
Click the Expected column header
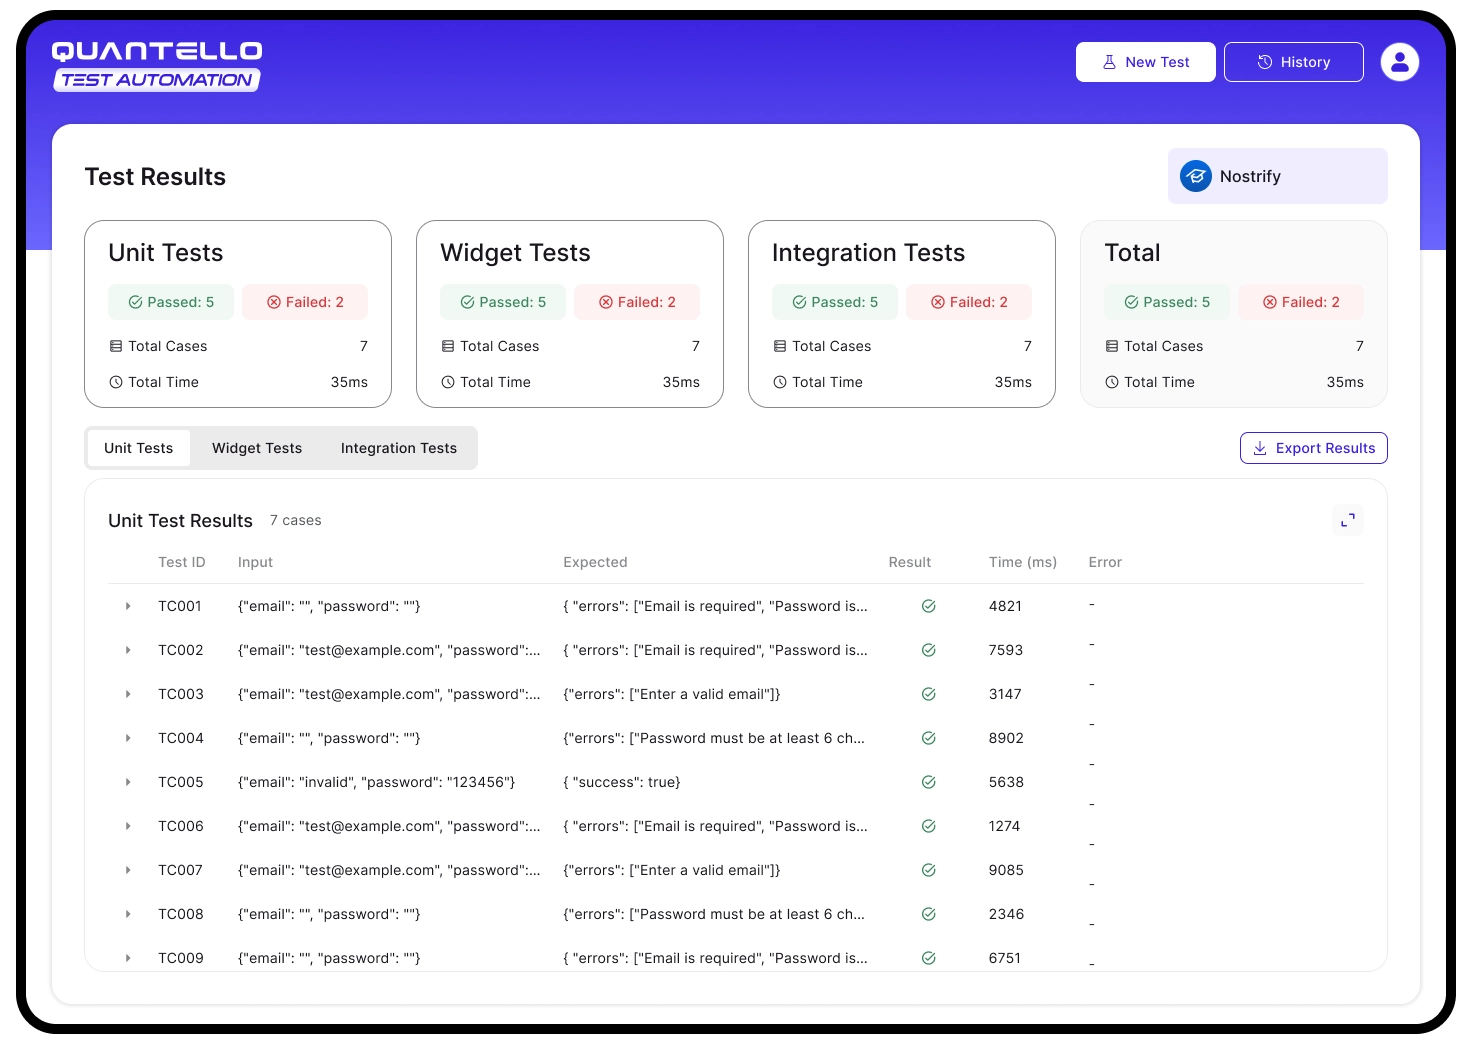pos(595,562)
